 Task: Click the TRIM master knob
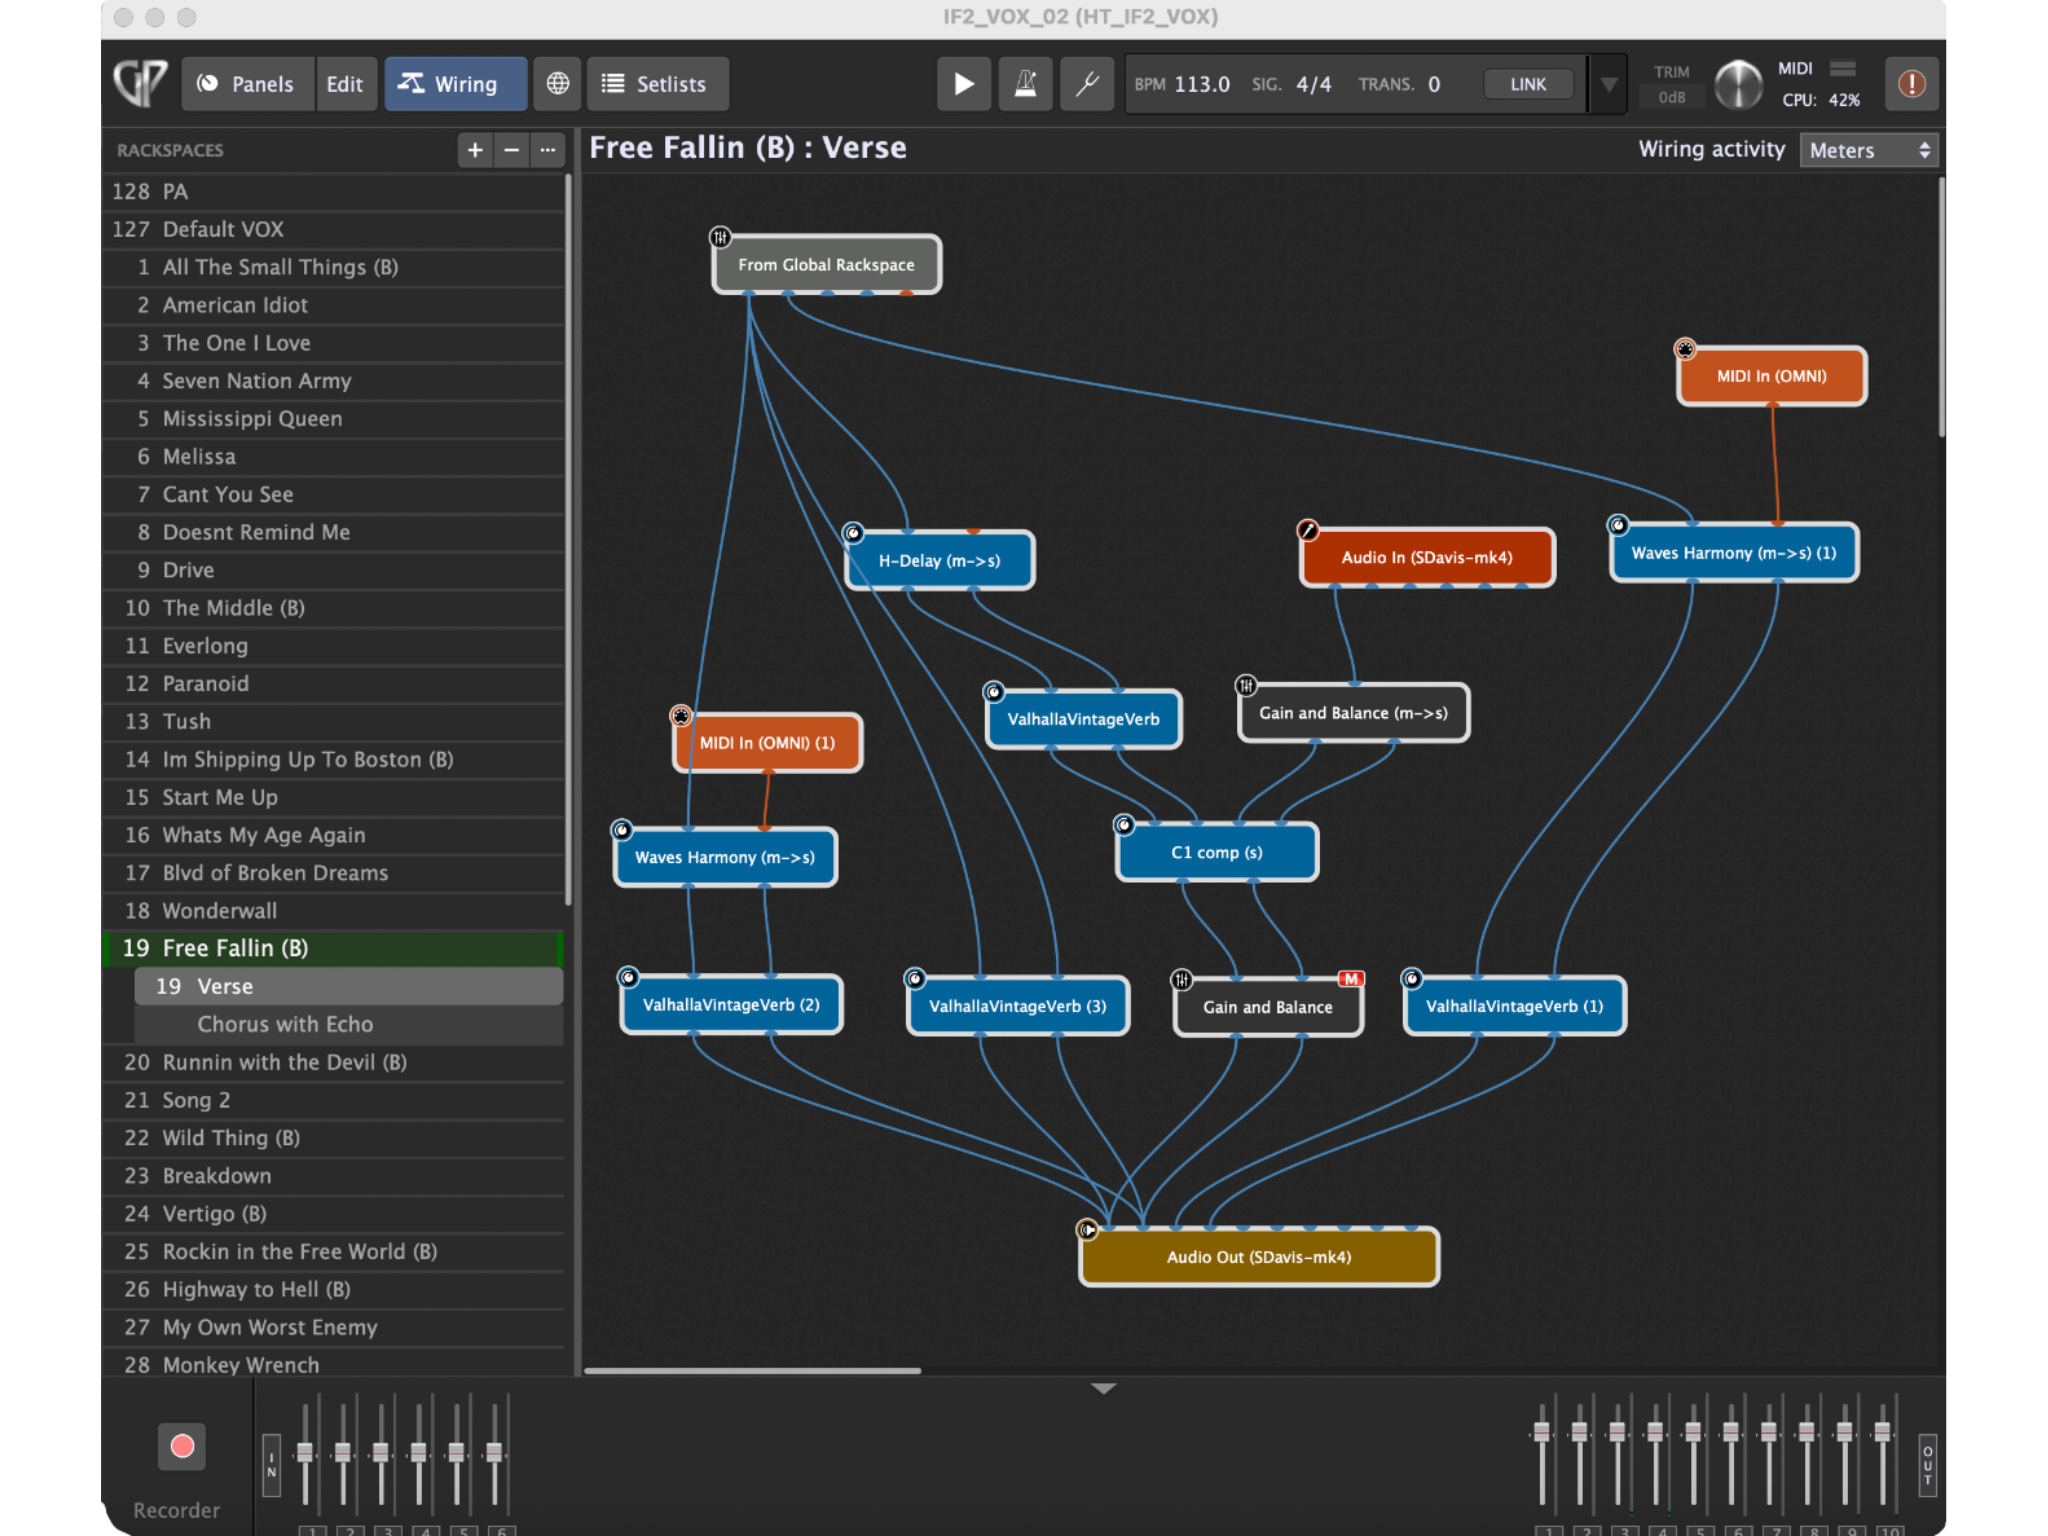pyautogui.click(x=1738, y=85)
